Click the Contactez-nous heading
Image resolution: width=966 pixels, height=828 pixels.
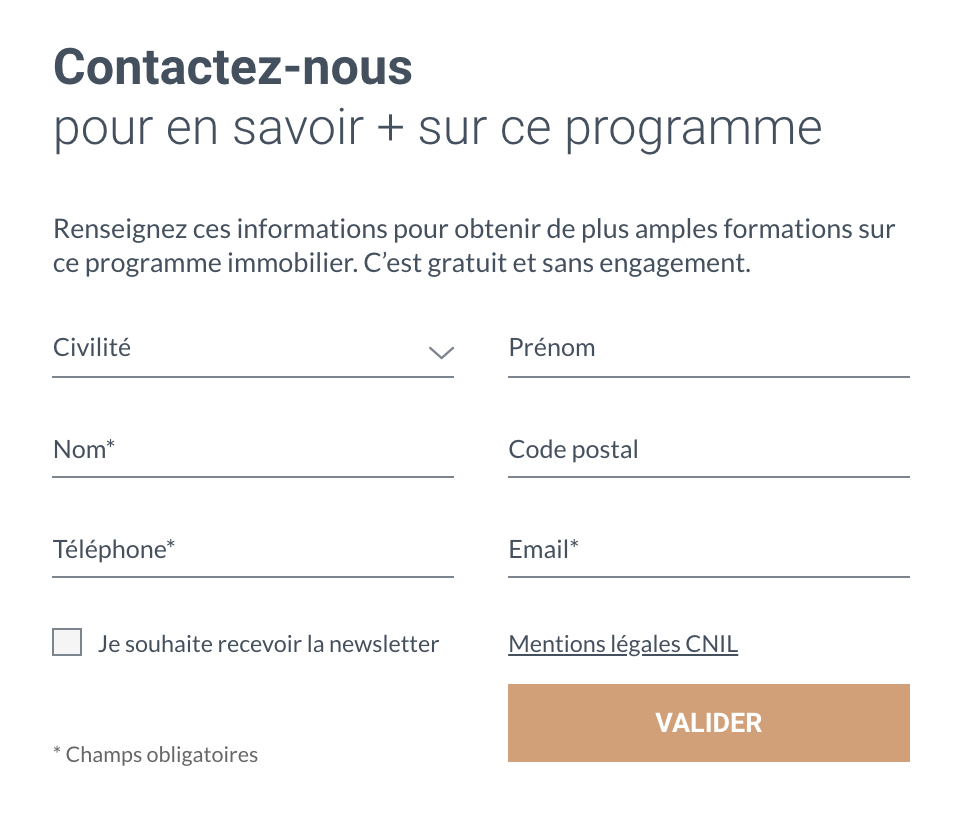click(233, 67)
